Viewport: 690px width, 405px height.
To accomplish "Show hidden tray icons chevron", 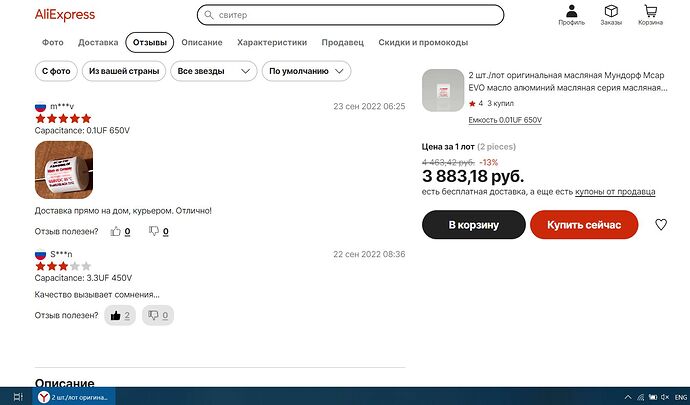I will 628,397.
